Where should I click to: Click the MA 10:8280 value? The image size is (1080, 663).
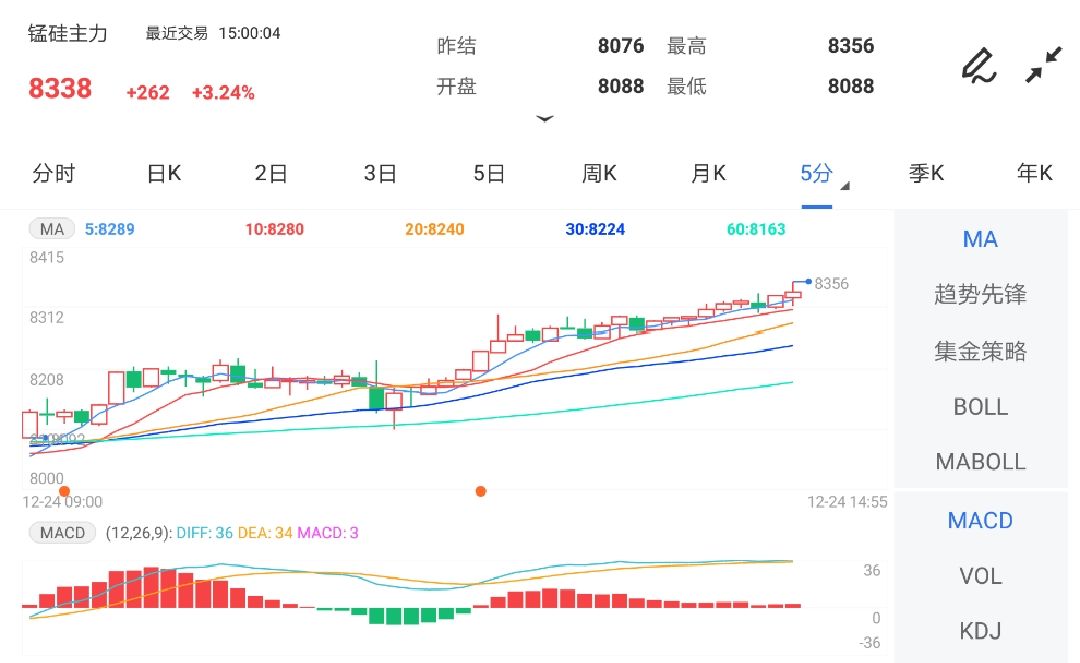coord(274,229)
